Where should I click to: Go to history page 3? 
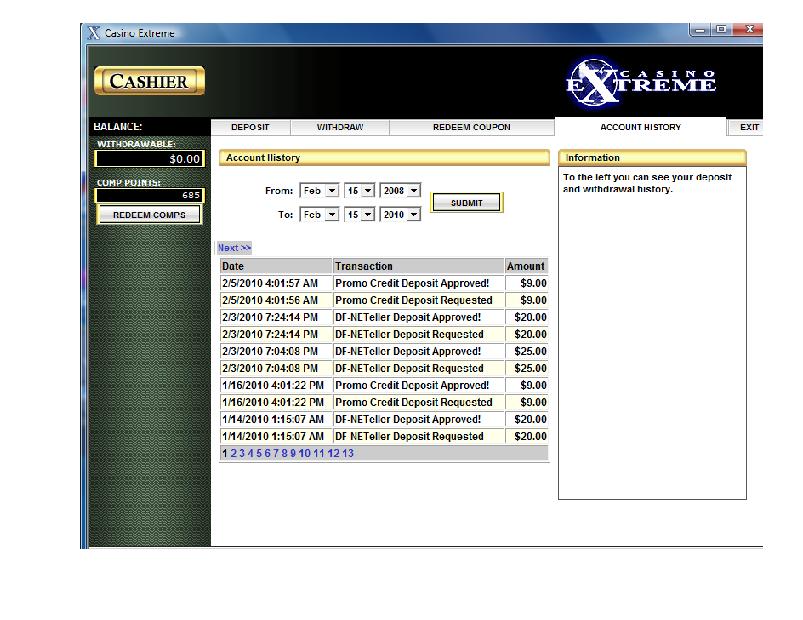click(242, 453)
